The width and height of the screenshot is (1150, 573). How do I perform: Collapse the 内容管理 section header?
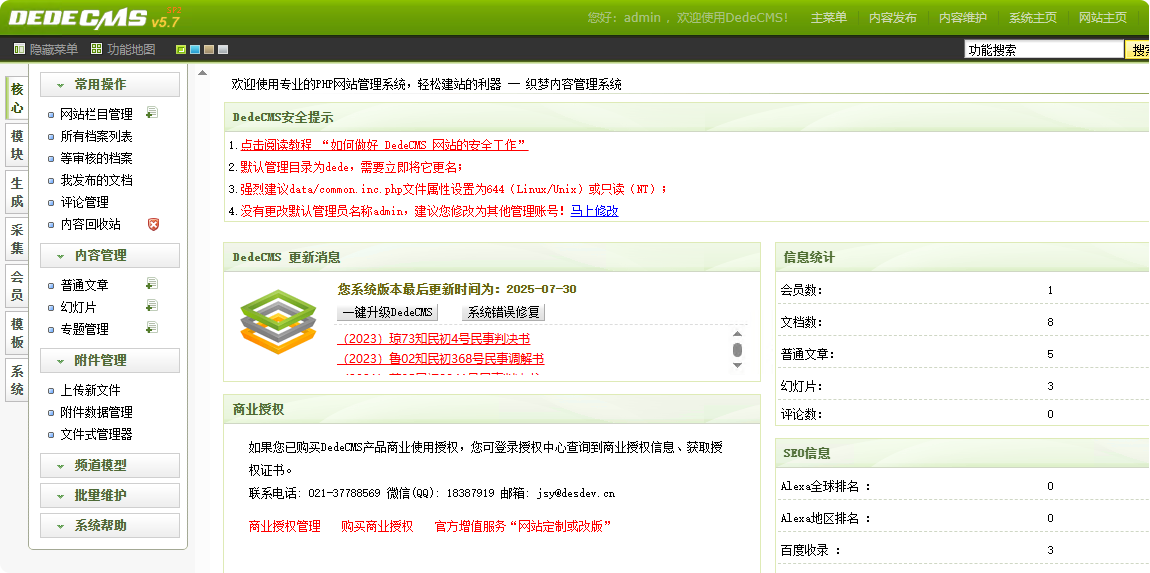pos(110,256)
